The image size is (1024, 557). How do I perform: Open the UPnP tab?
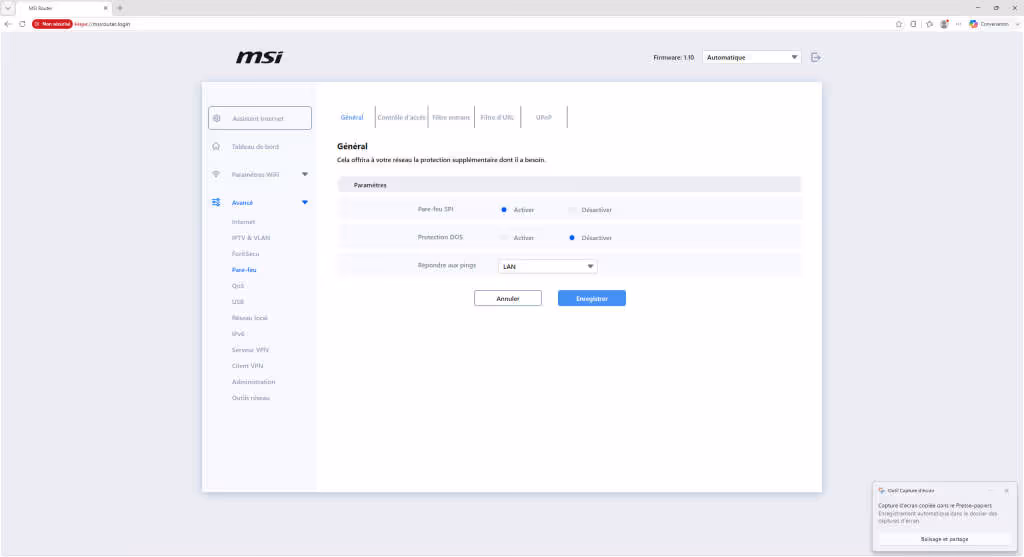pyautogui.click(x=543, y=118)
